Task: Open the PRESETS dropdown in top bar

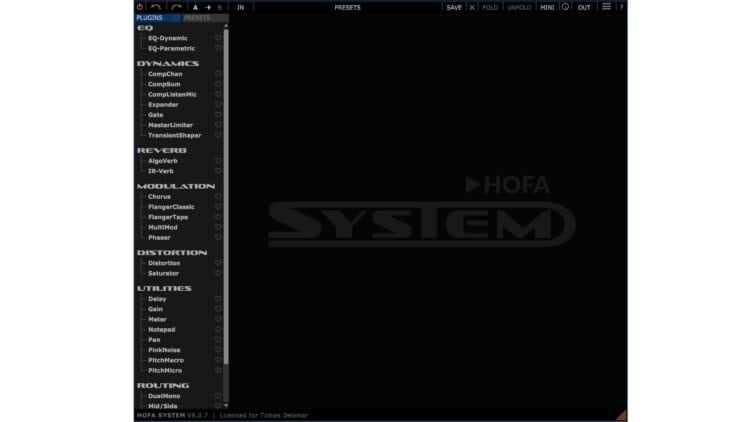Action: pos(347,8)
